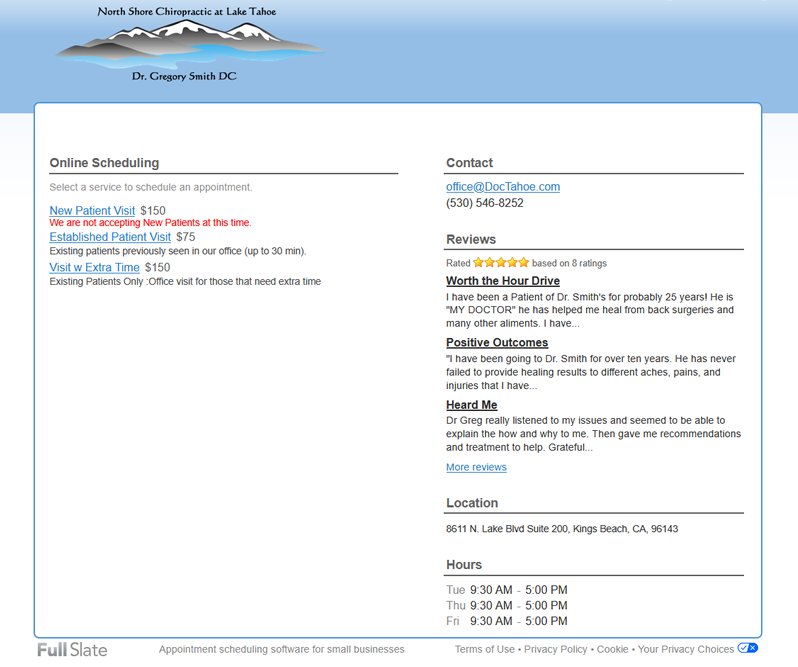Click the Cookie link in footer
798x667 pixels.
612,650
